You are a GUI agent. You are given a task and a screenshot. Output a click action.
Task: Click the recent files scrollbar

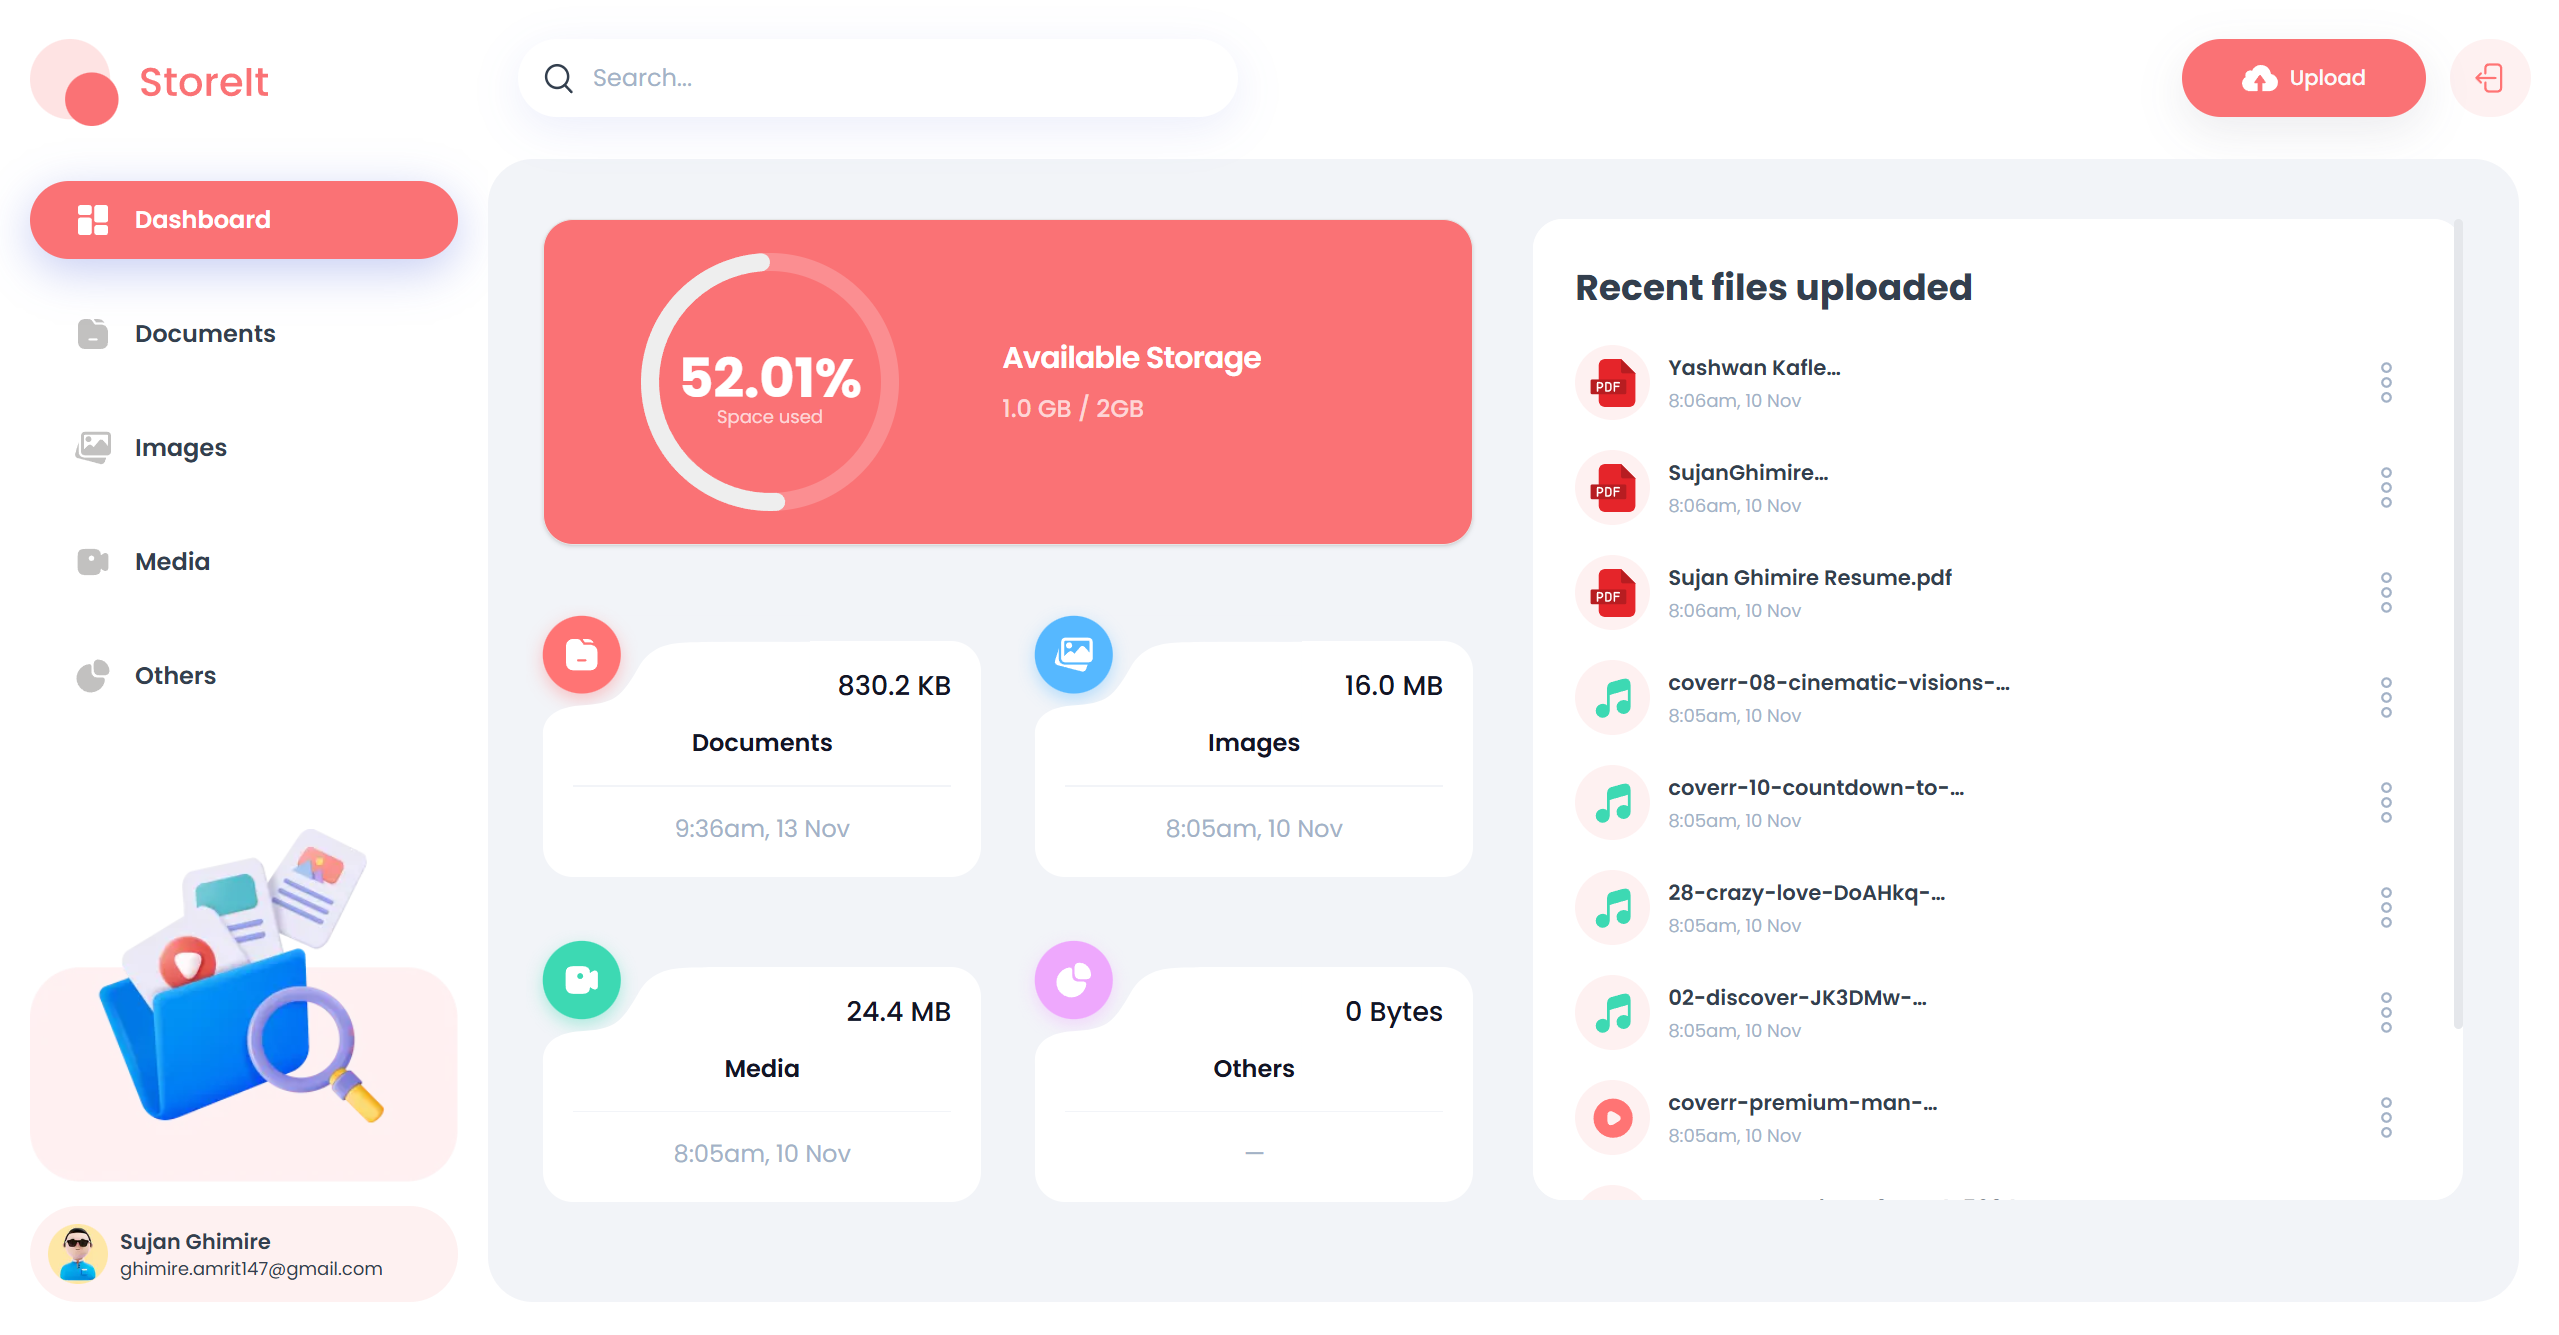2458,625
